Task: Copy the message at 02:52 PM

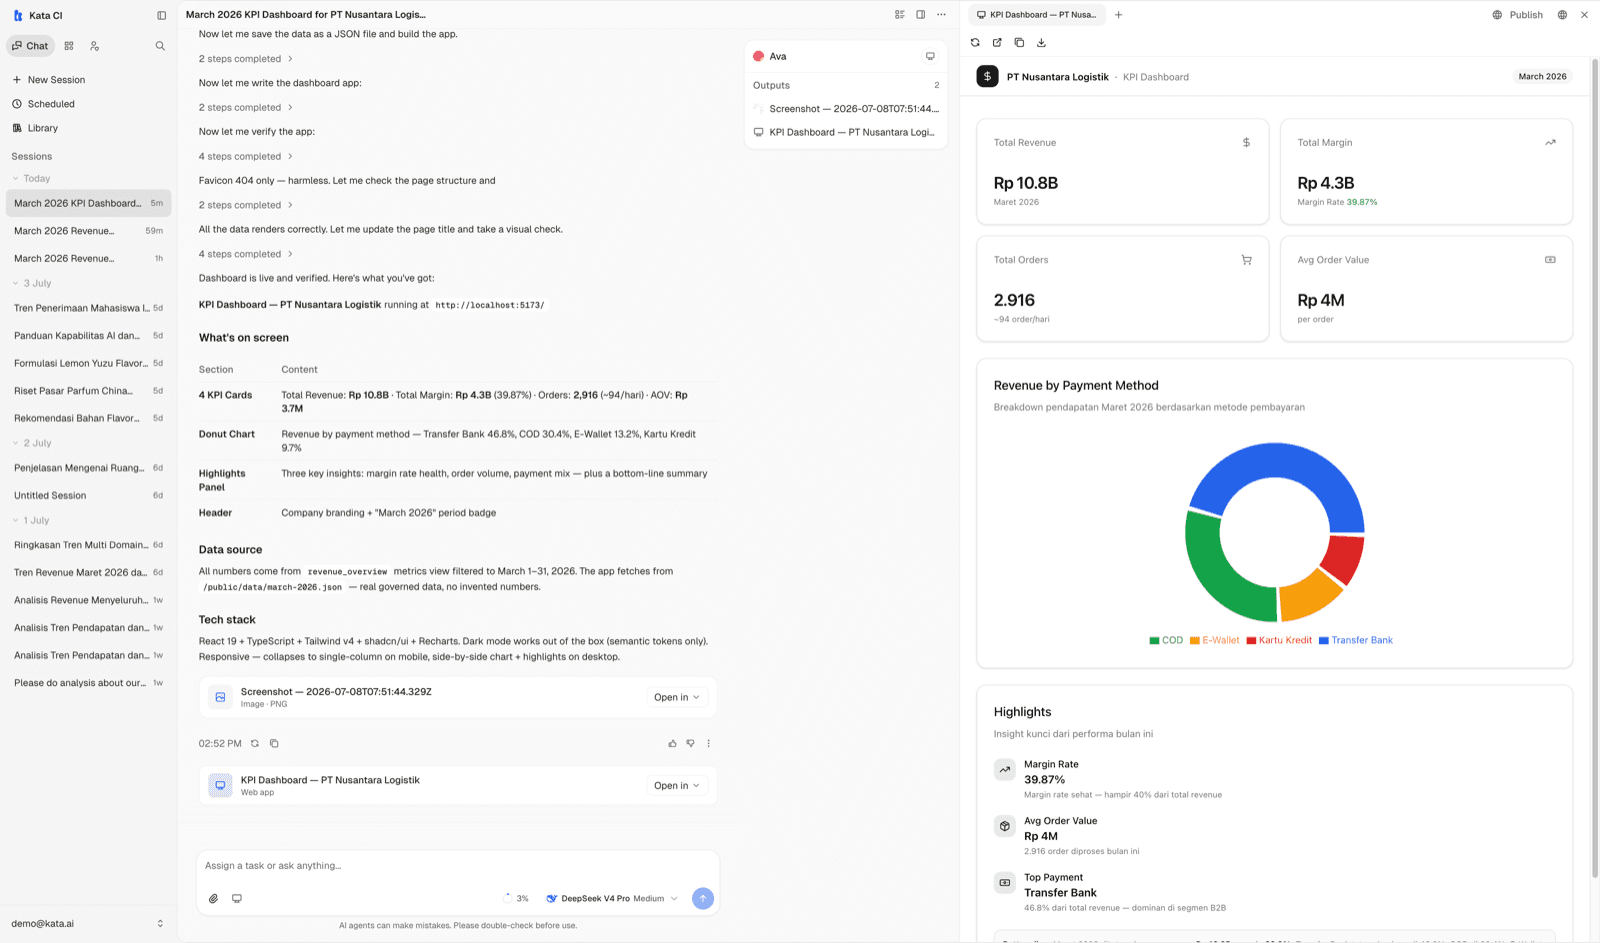Action: tap(274, 743)
